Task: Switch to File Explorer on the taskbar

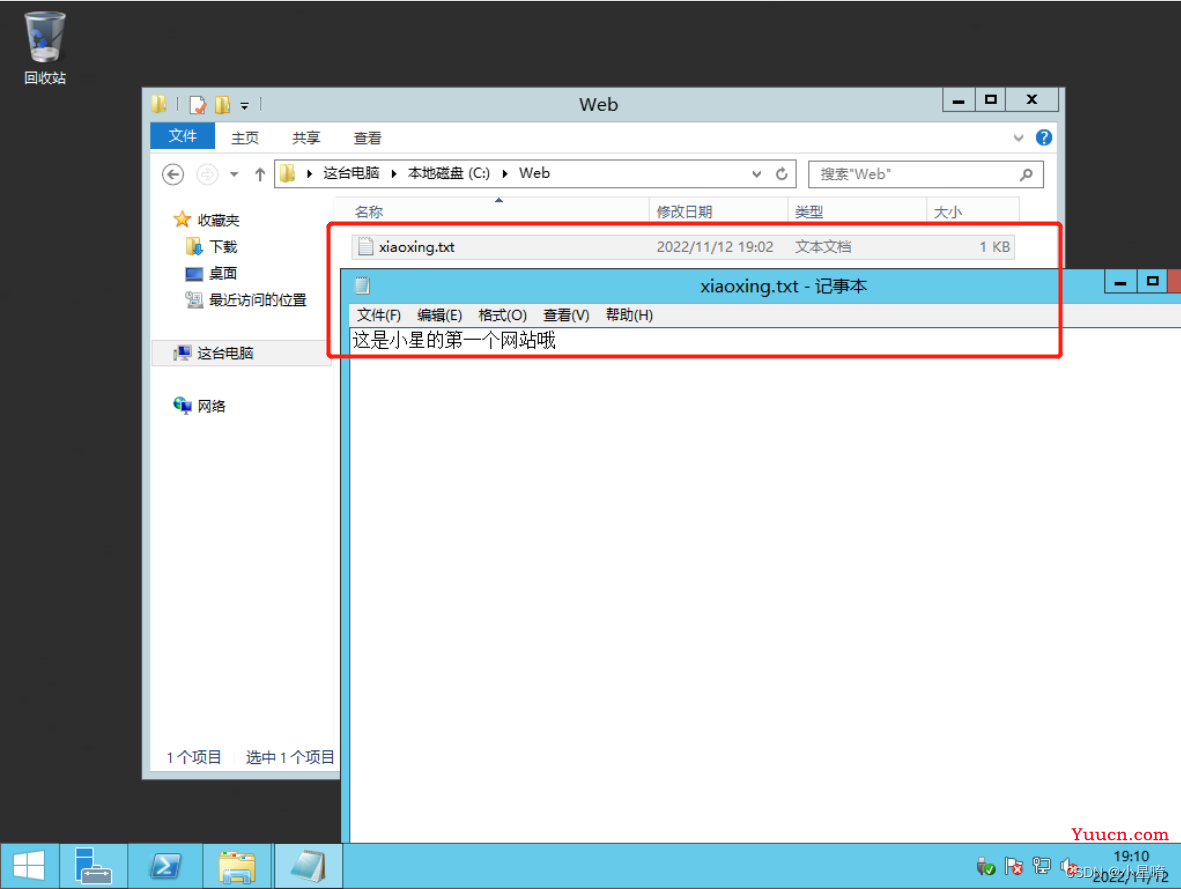Action: [237, 866]
